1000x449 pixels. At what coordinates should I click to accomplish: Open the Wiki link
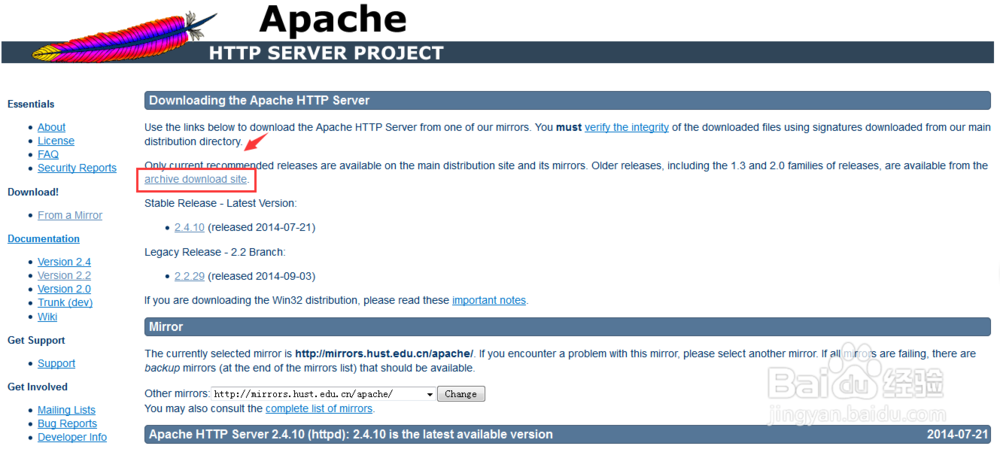point(47,316)
